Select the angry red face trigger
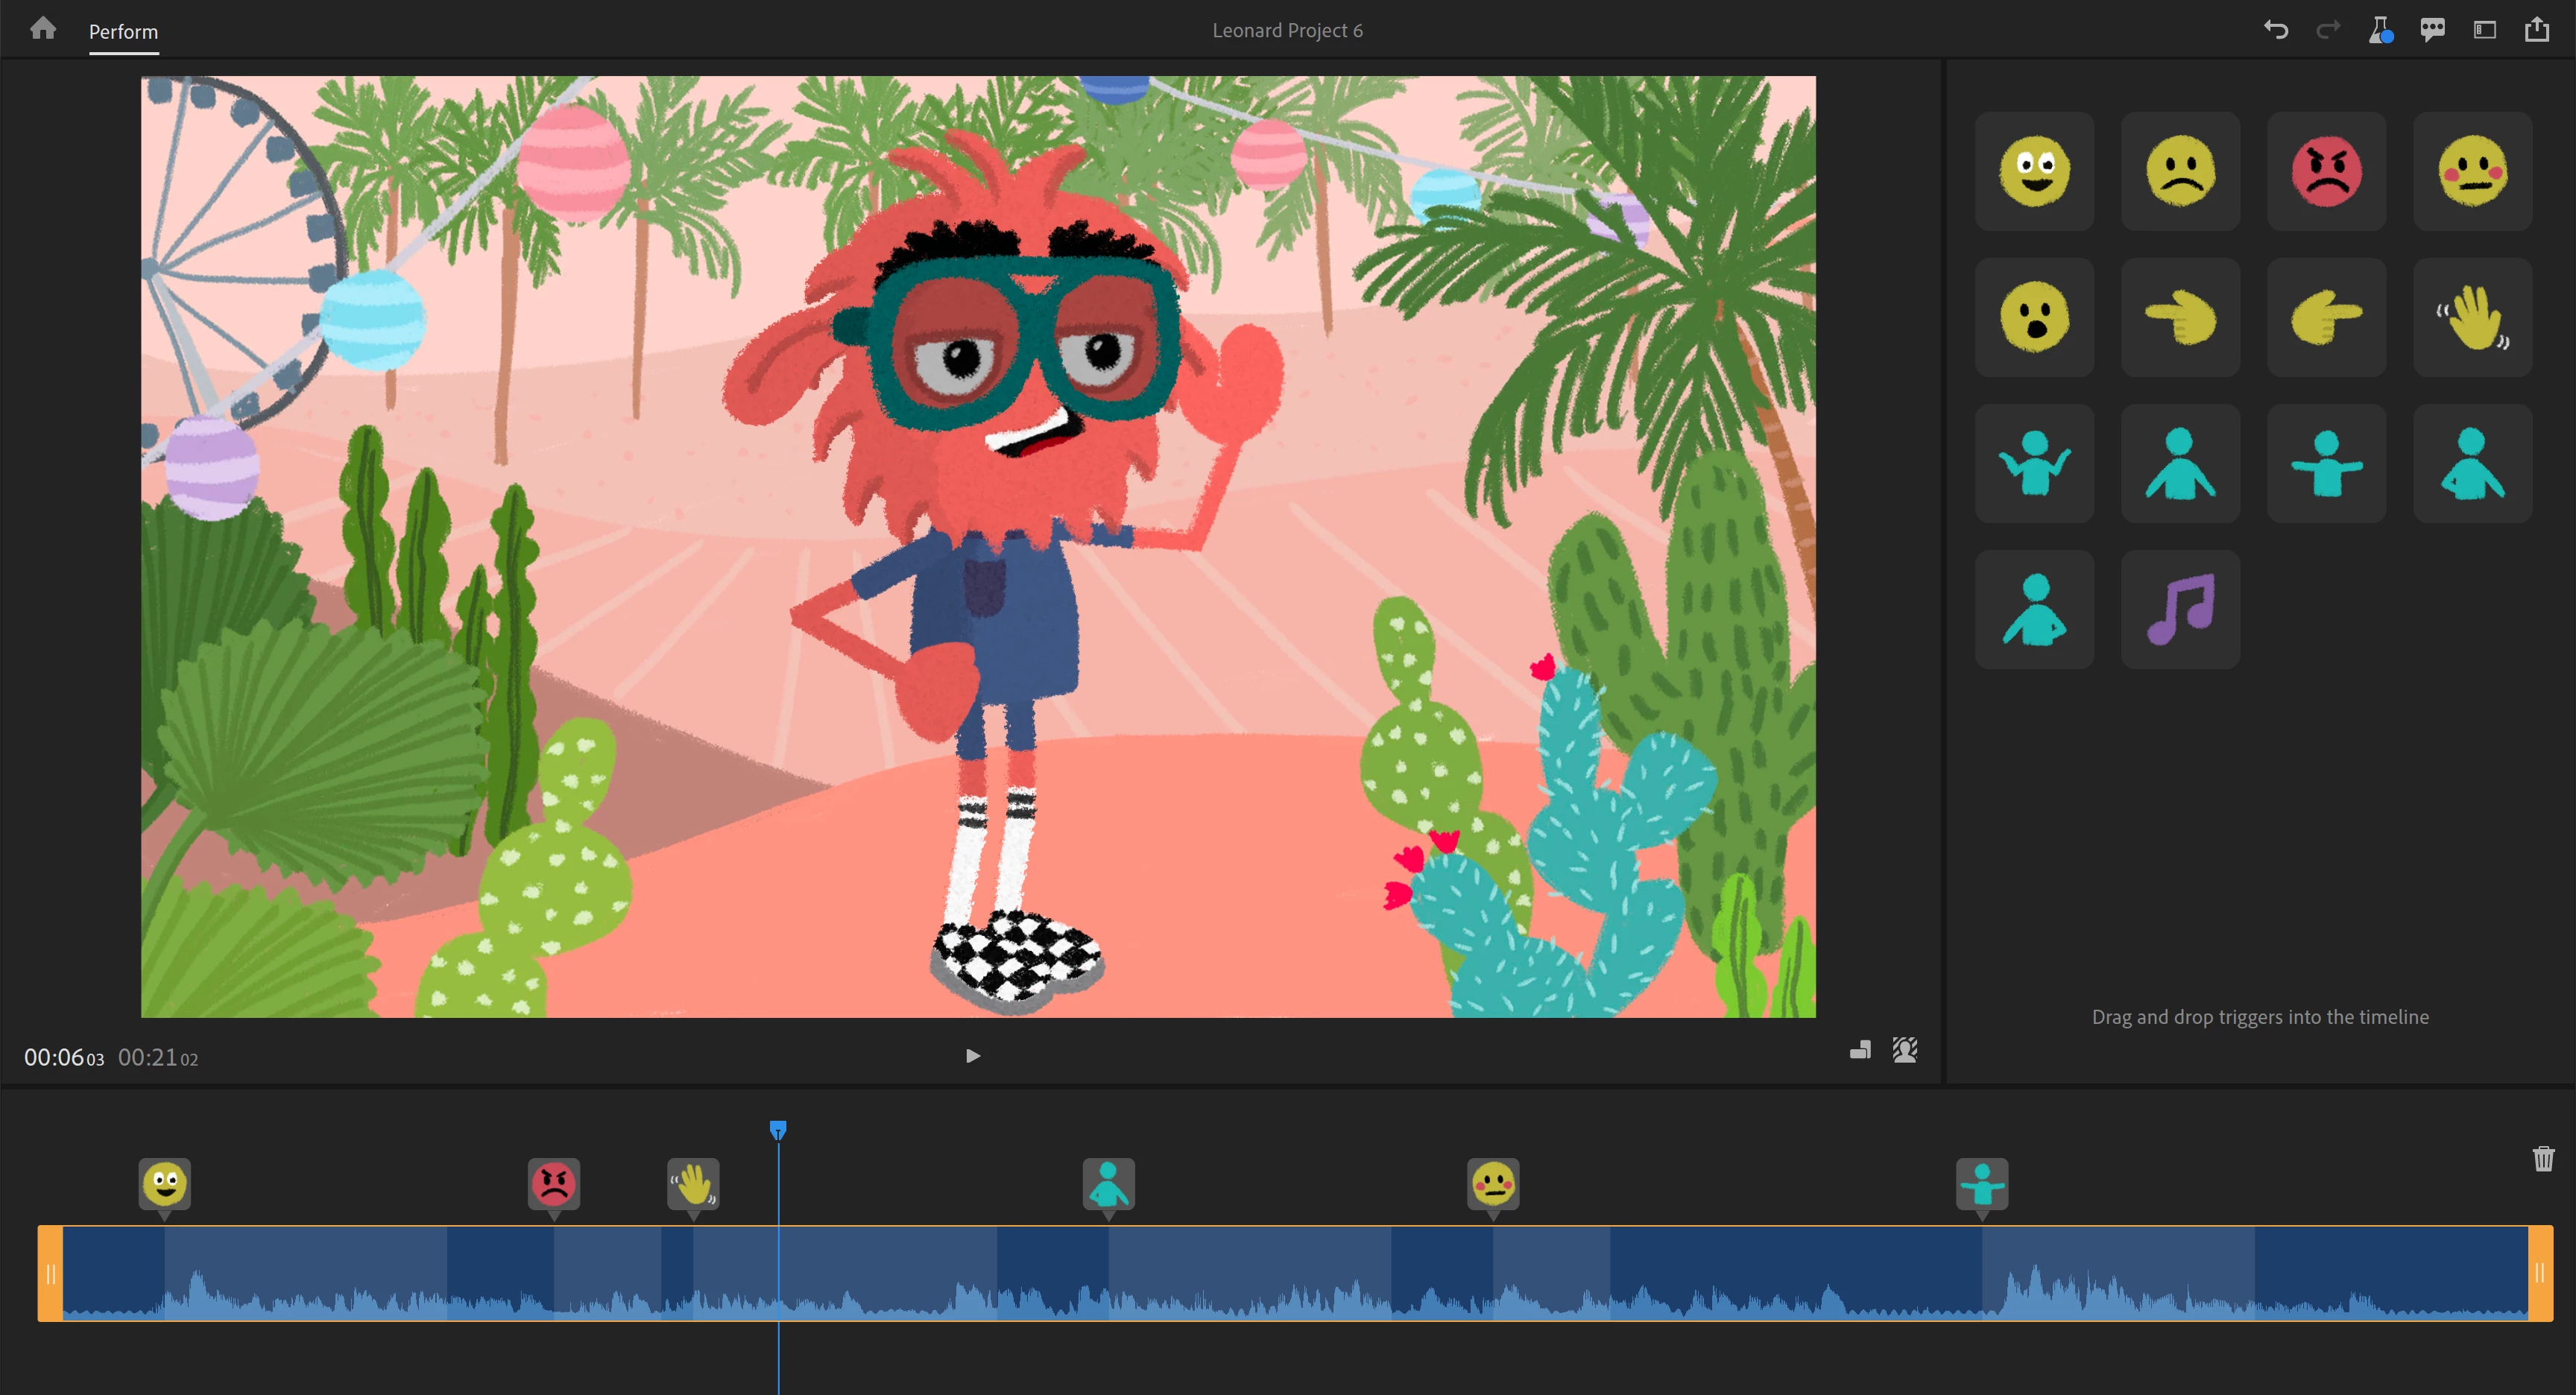Image resolution: width=2576 pixels, height=1395 pixels. [x=2326, y=171]
